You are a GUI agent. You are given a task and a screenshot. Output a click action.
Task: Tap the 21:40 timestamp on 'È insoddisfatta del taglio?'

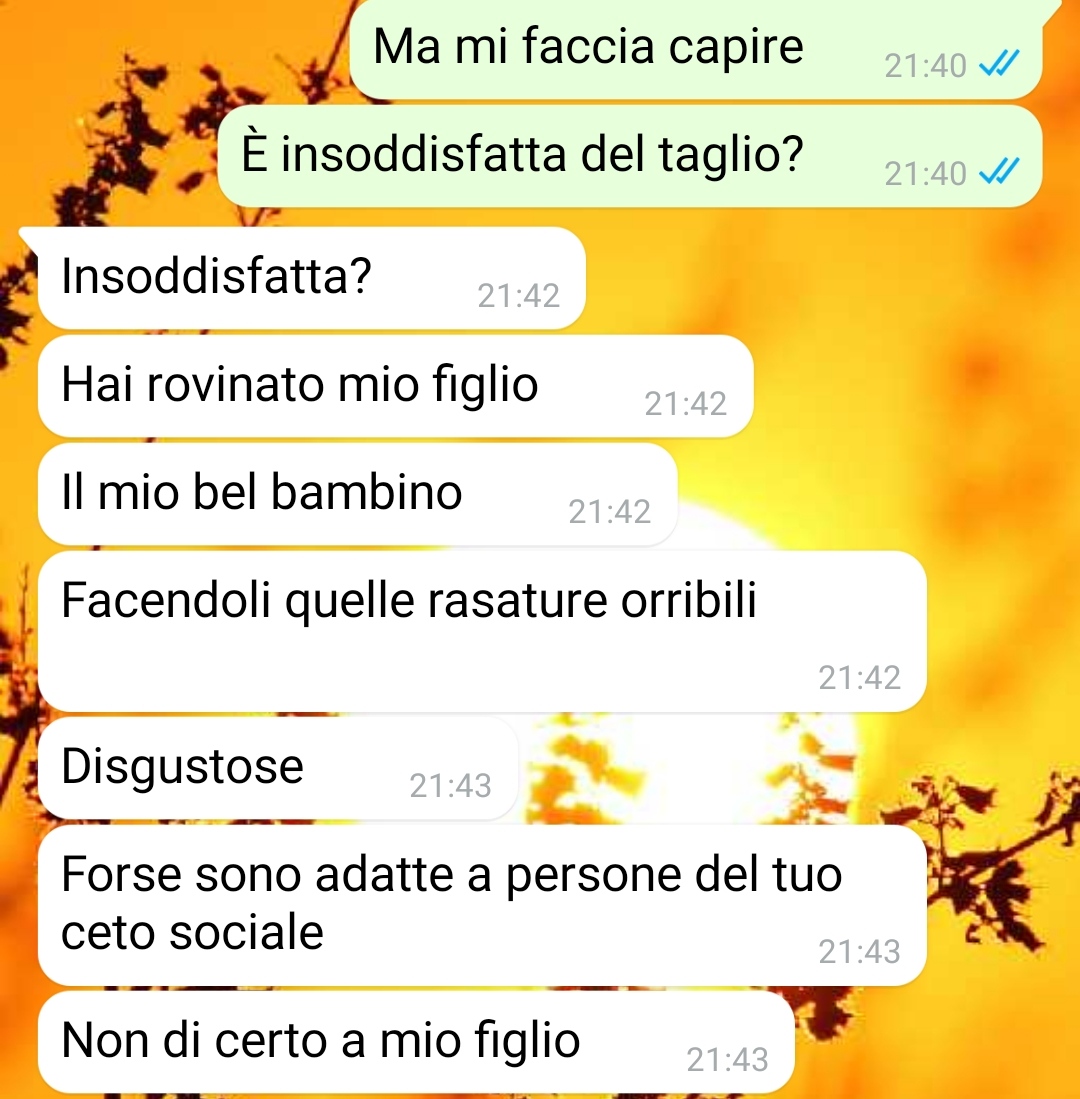pos(925,174)
